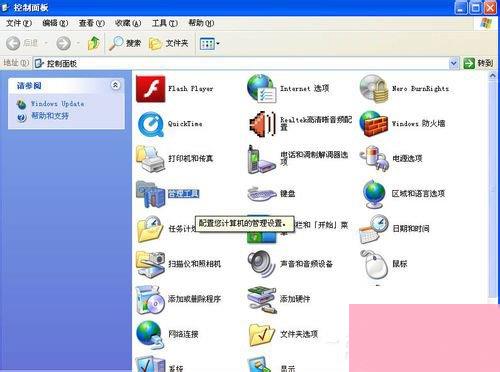Open the 帮助(H) menu

201,23
